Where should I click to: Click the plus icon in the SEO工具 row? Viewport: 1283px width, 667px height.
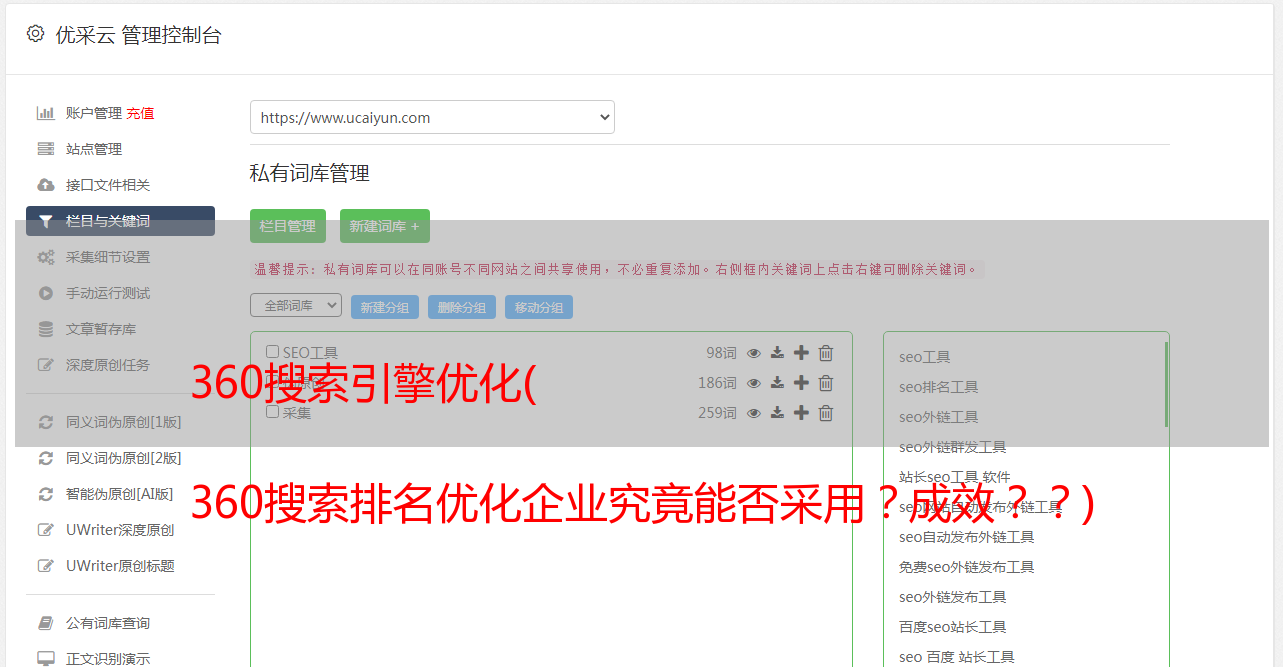point(801,353)
